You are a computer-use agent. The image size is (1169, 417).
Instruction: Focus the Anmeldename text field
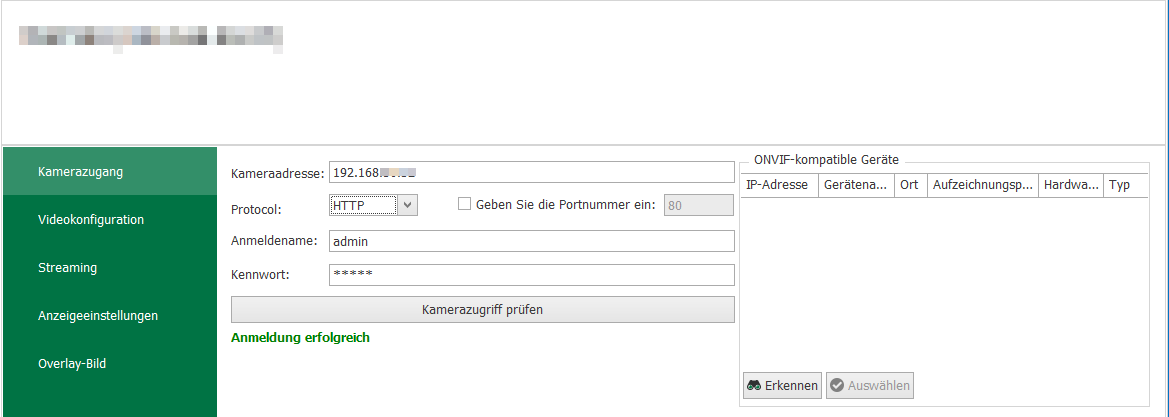point(531,241)
